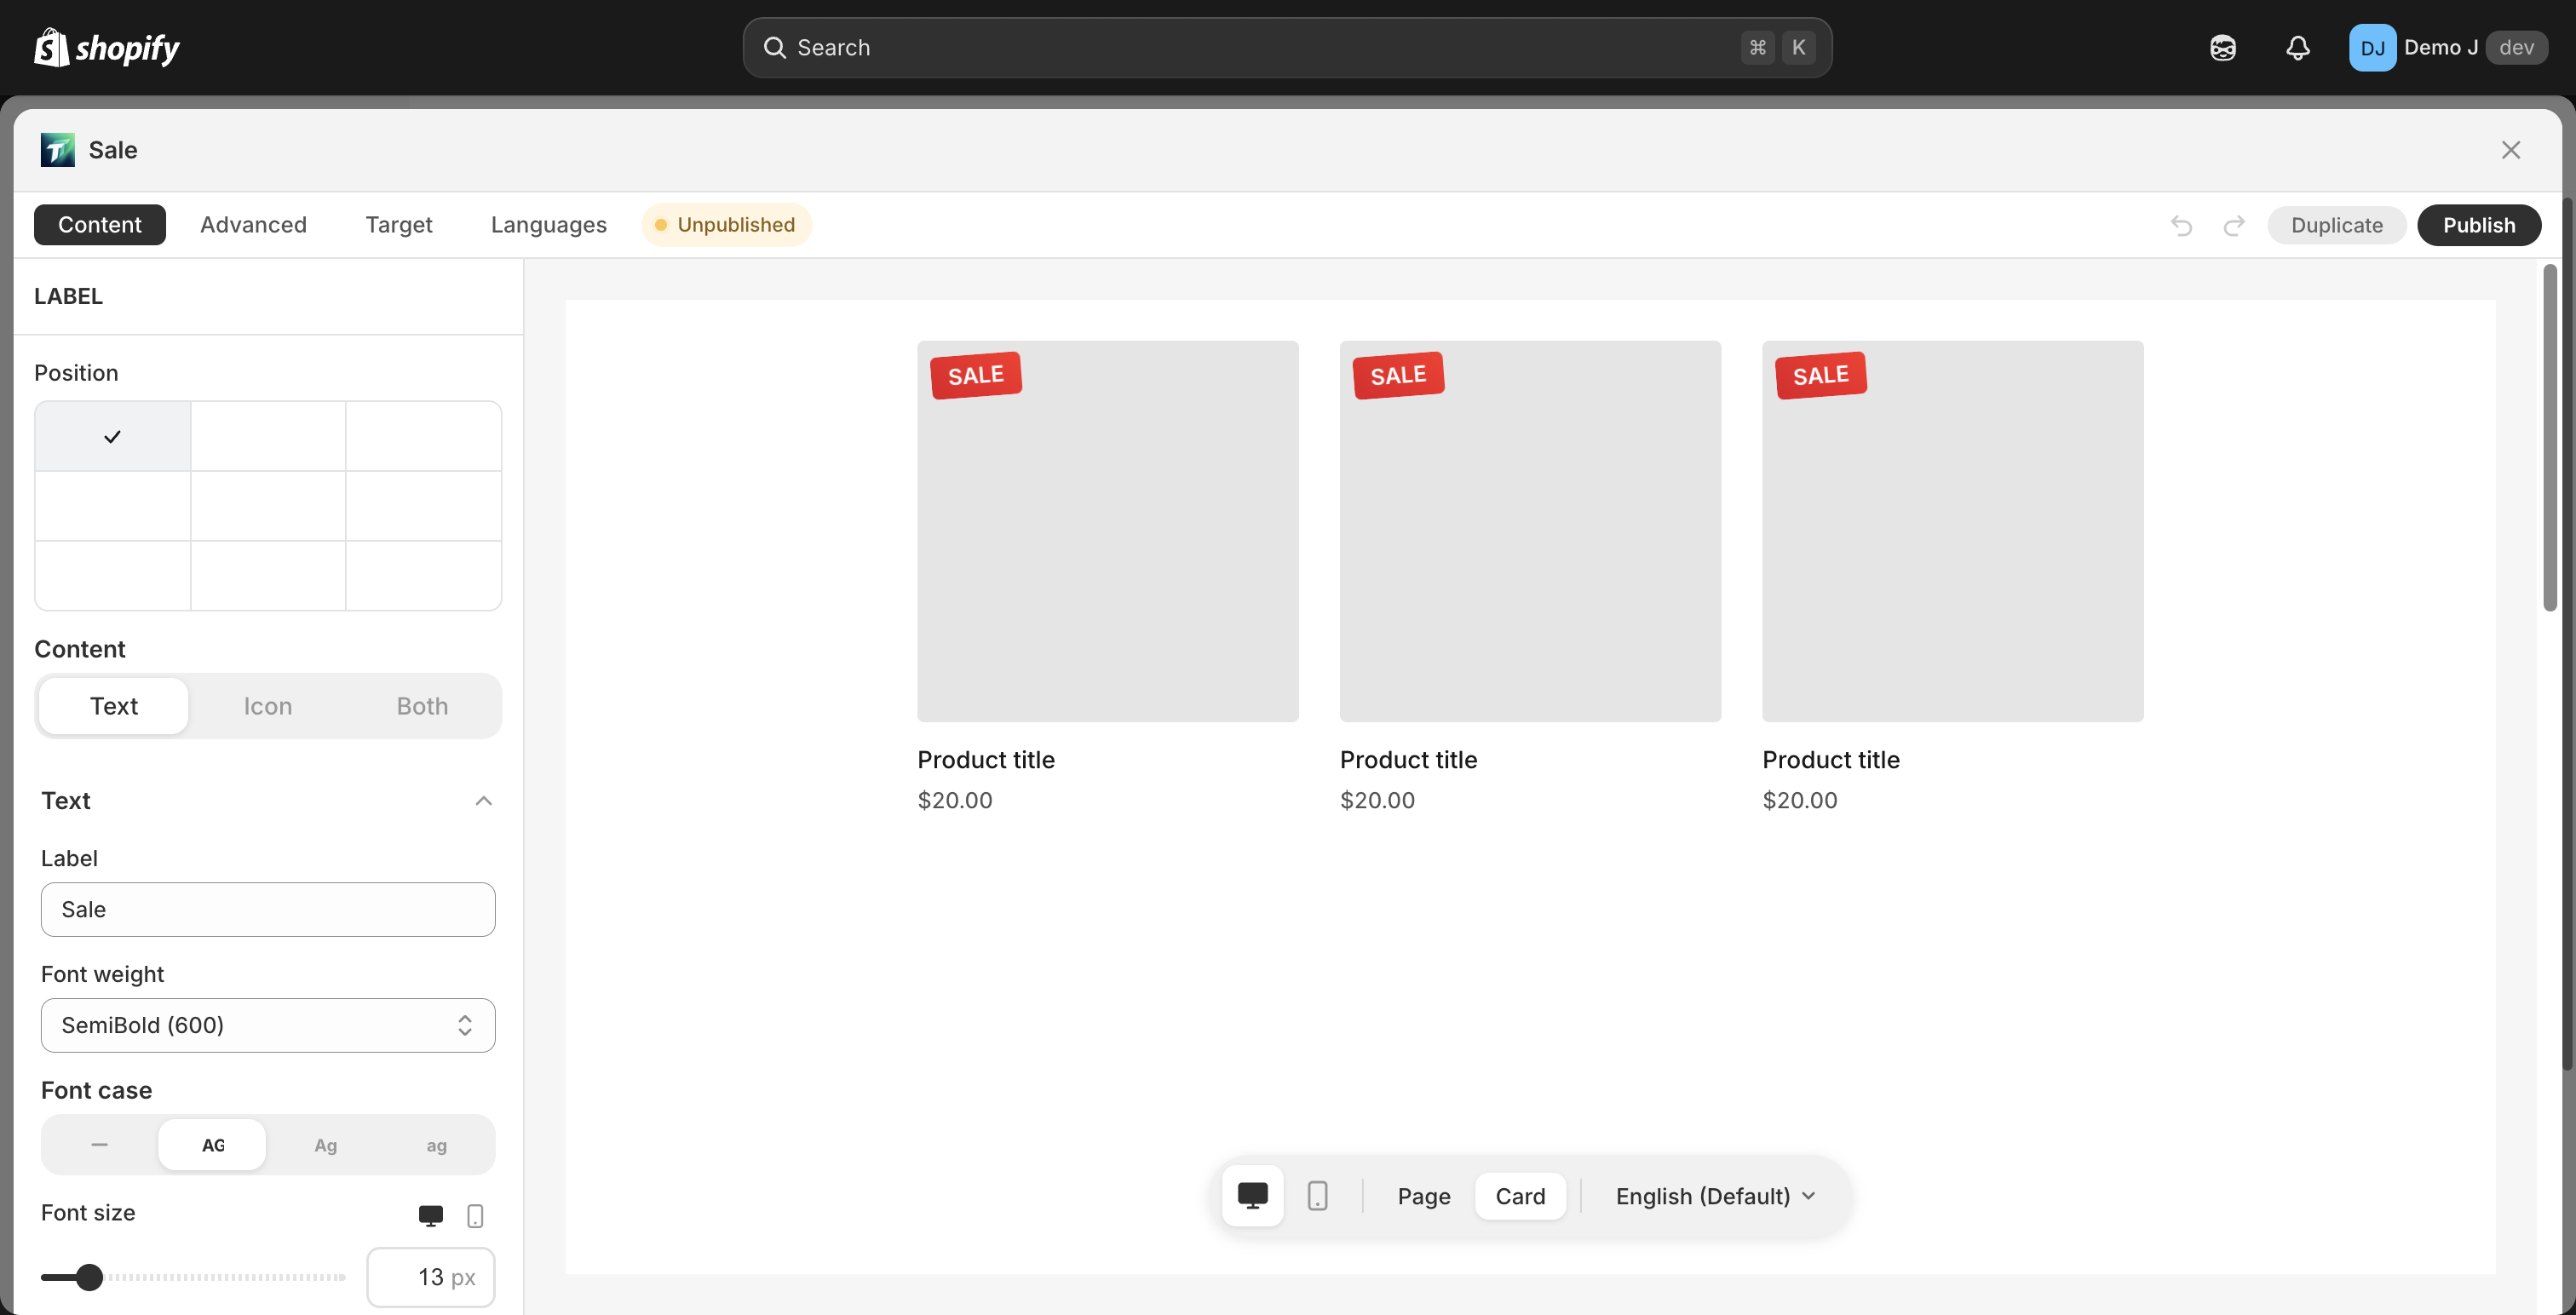
Task: Click the Label text field
Action: (x=268, y=909)
